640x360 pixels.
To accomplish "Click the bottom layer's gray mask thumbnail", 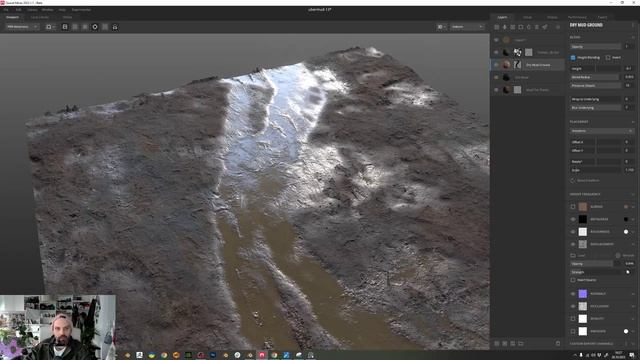I will 518,90.
